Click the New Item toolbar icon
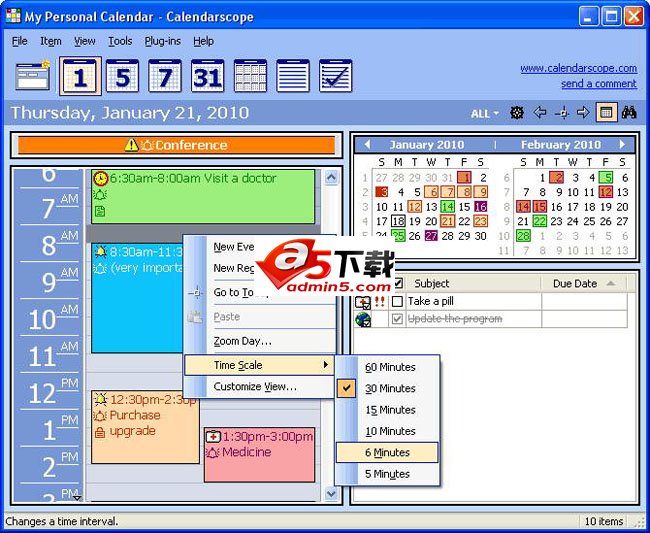The height and width of the screenshot is (533, 650). (33, 76)
